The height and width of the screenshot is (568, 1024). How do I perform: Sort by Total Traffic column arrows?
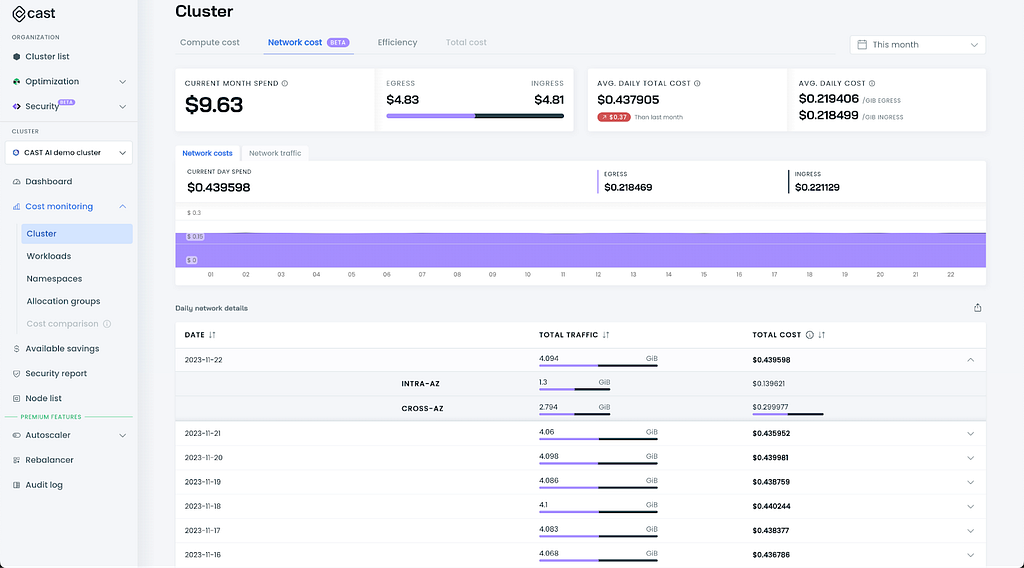pyautogui.click(x=606, y=335)
